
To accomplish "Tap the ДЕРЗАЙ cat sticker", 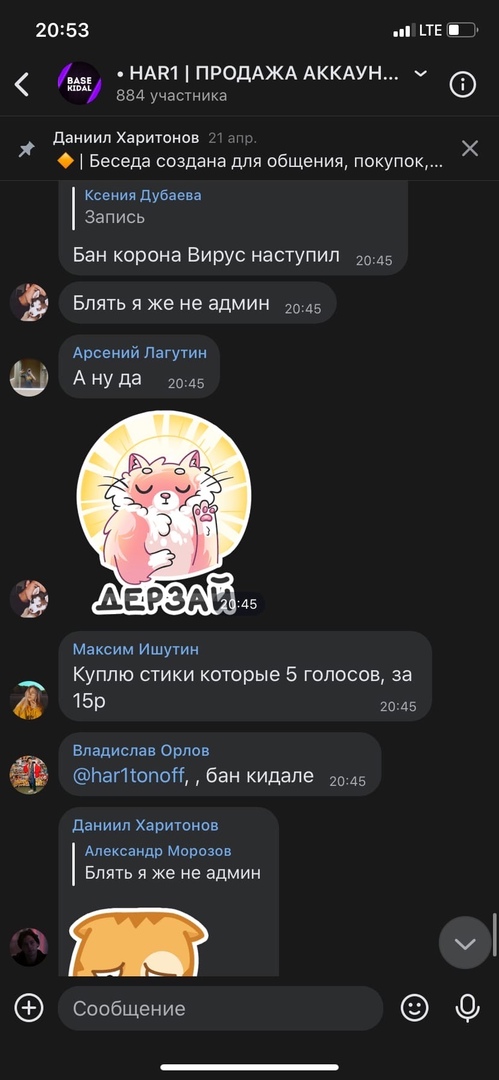I will point(164,512).
